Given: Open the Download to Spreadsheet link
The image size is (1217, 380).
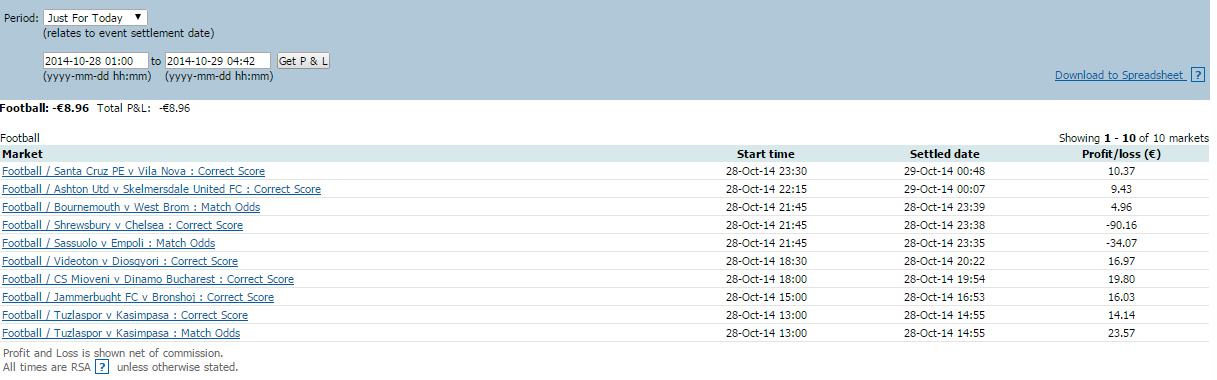Looking at the screenshot, I should 1120,75.
